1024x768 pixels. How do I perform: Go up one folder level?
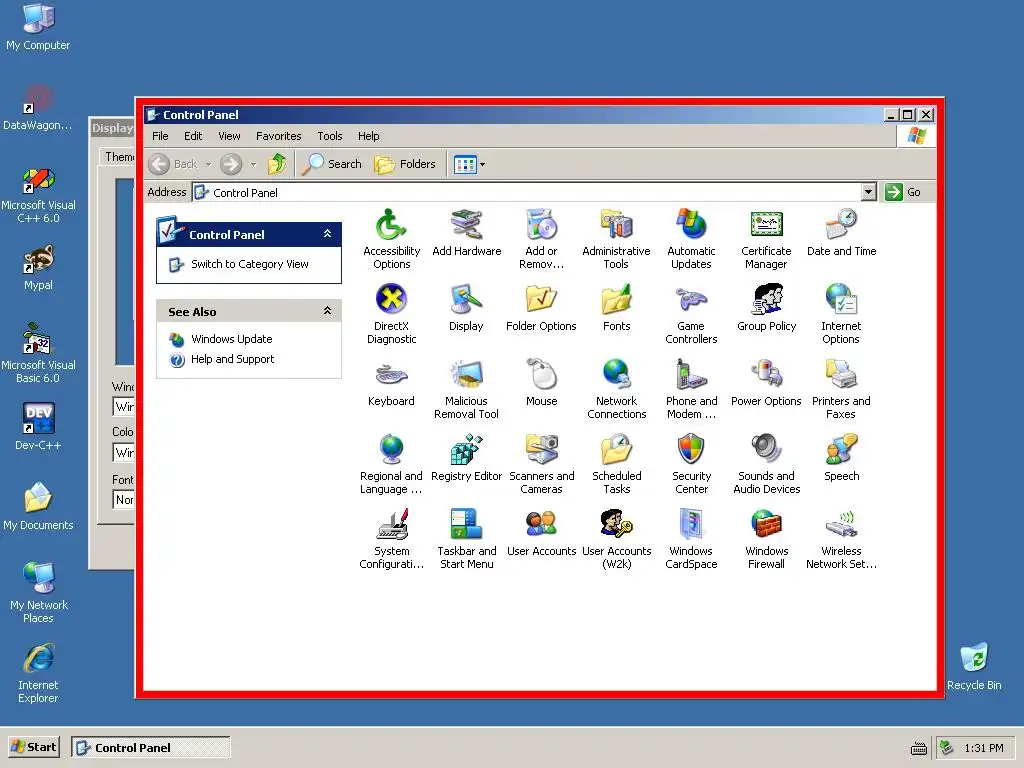[277, 164]
